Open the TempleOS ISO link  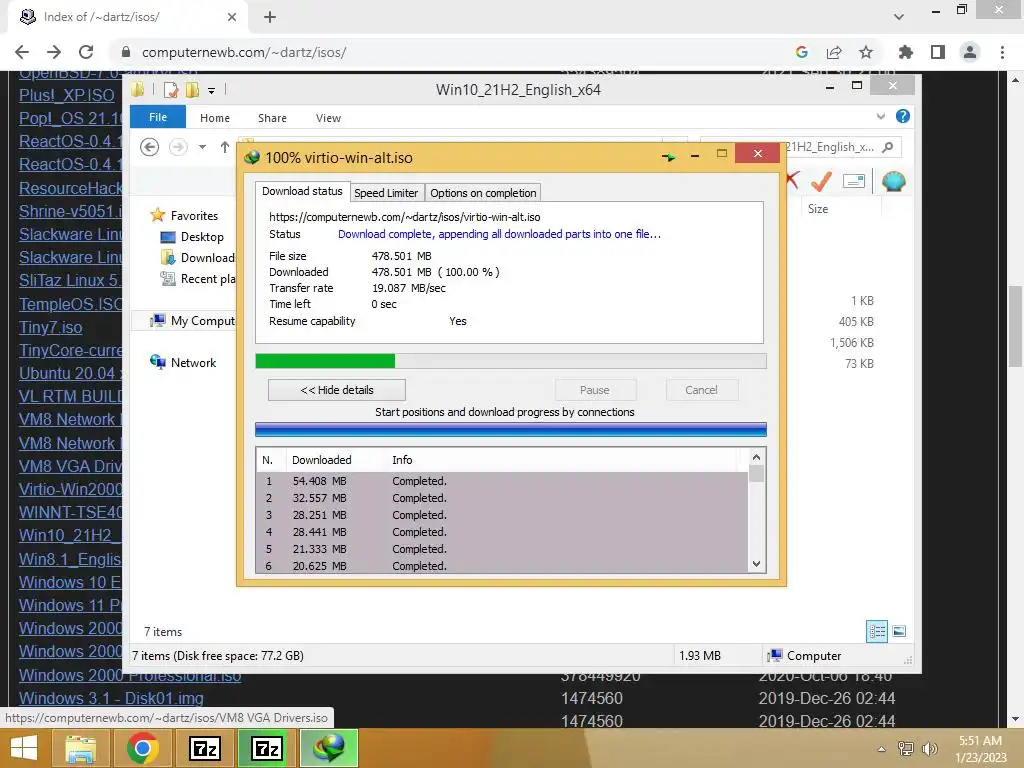click(71, 304)
